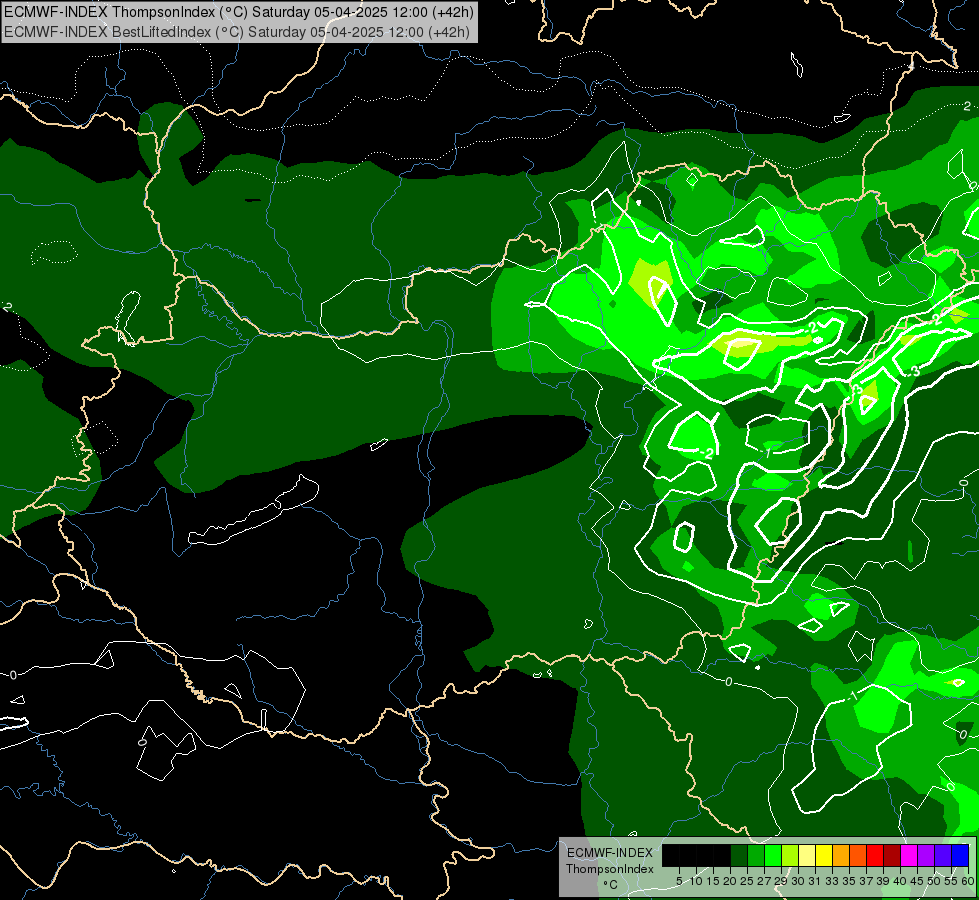Select the indigo 50–55 legend swatch
The image size is (979, 900).
point(943,855)
